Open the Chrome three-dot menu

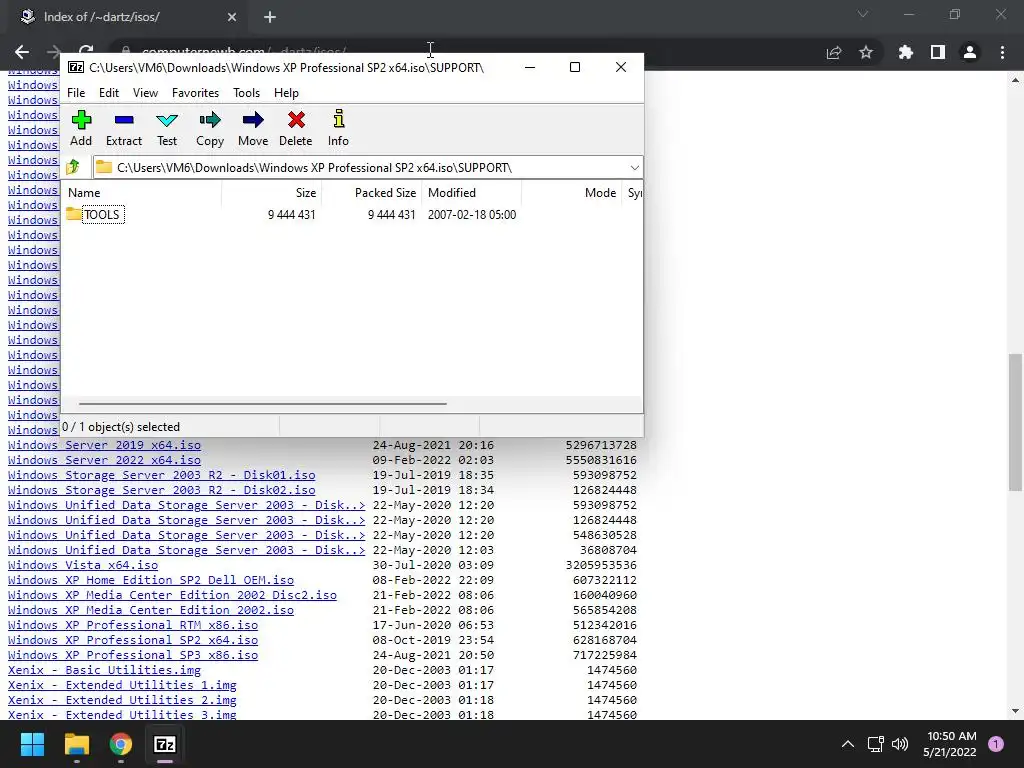(x=1002, y=52)
